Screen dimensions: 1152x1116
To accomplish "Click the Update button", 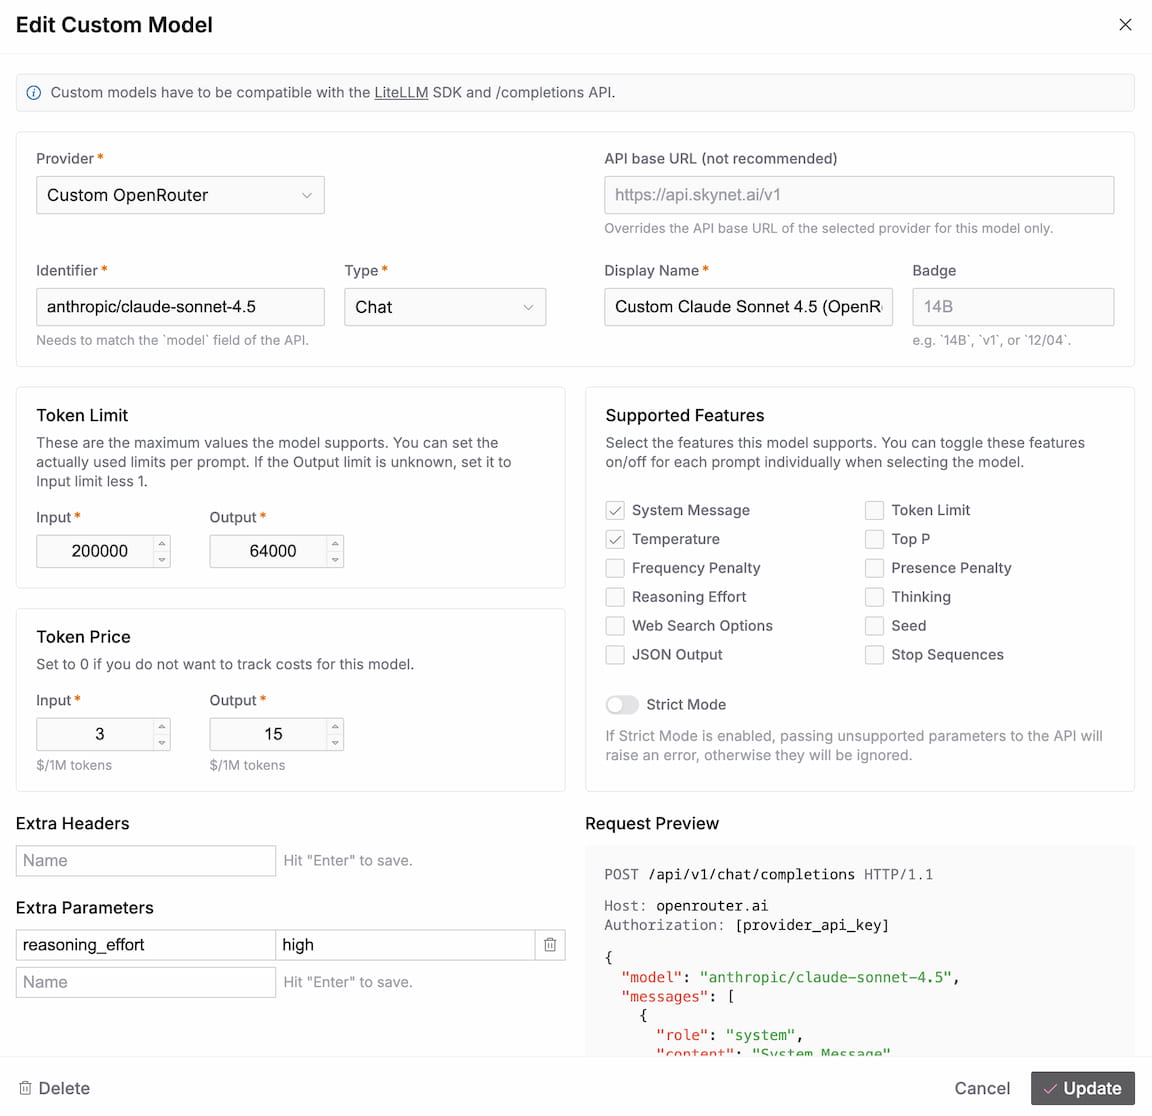I will [x=1082, y=1088].
